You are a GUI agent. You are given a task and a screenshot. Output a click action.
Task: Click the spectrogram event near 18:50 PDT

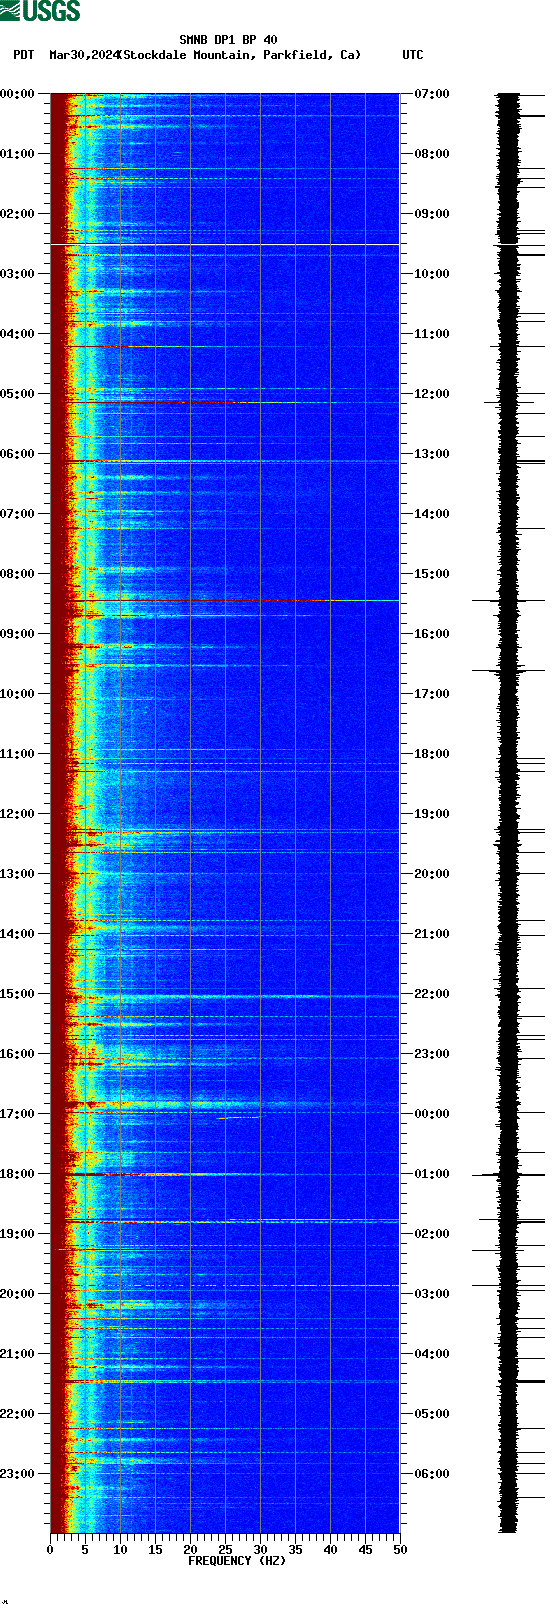pos(225,1222)
